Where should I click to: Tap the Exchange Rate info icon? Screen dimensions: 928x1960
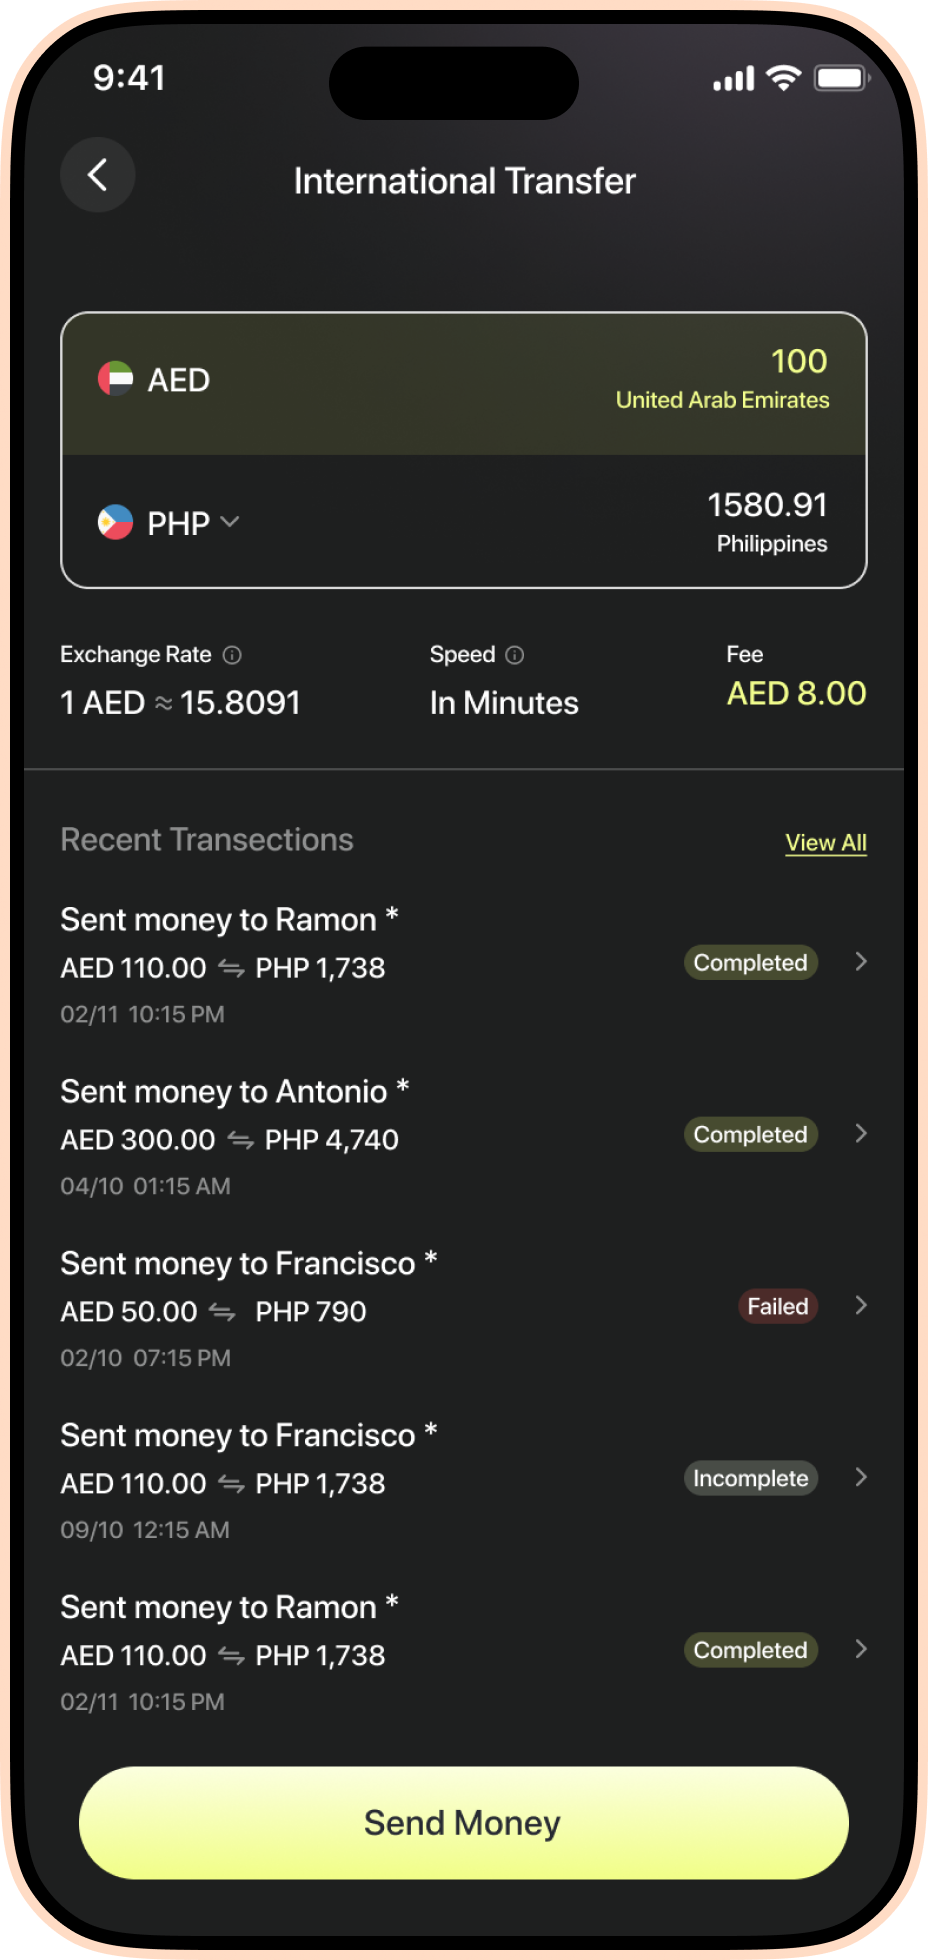point(232,655)
